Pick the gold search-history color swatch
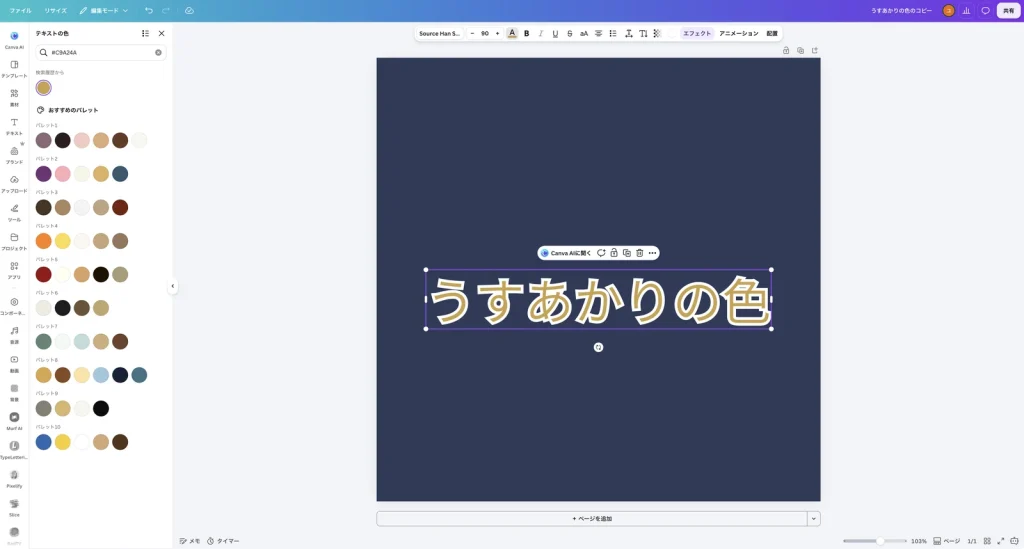 click(44, 87)
